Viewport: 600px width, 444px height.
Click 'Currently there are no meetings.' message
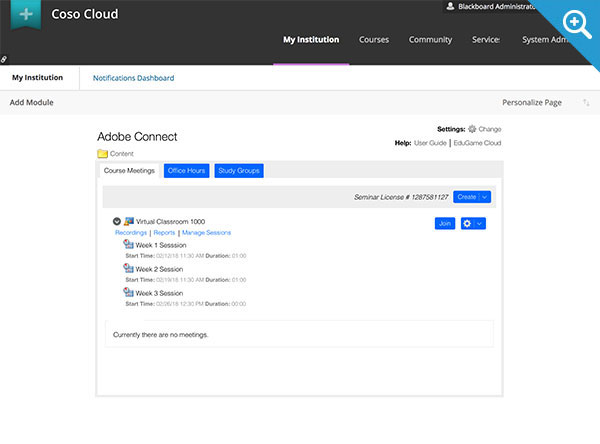coord(160,335)
